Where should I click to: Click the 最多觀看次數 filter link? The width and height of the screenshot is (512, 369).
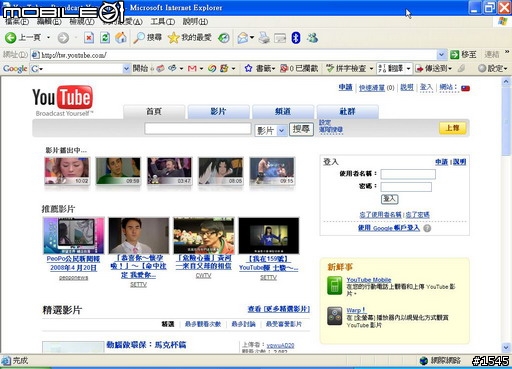tap(203, 324)
